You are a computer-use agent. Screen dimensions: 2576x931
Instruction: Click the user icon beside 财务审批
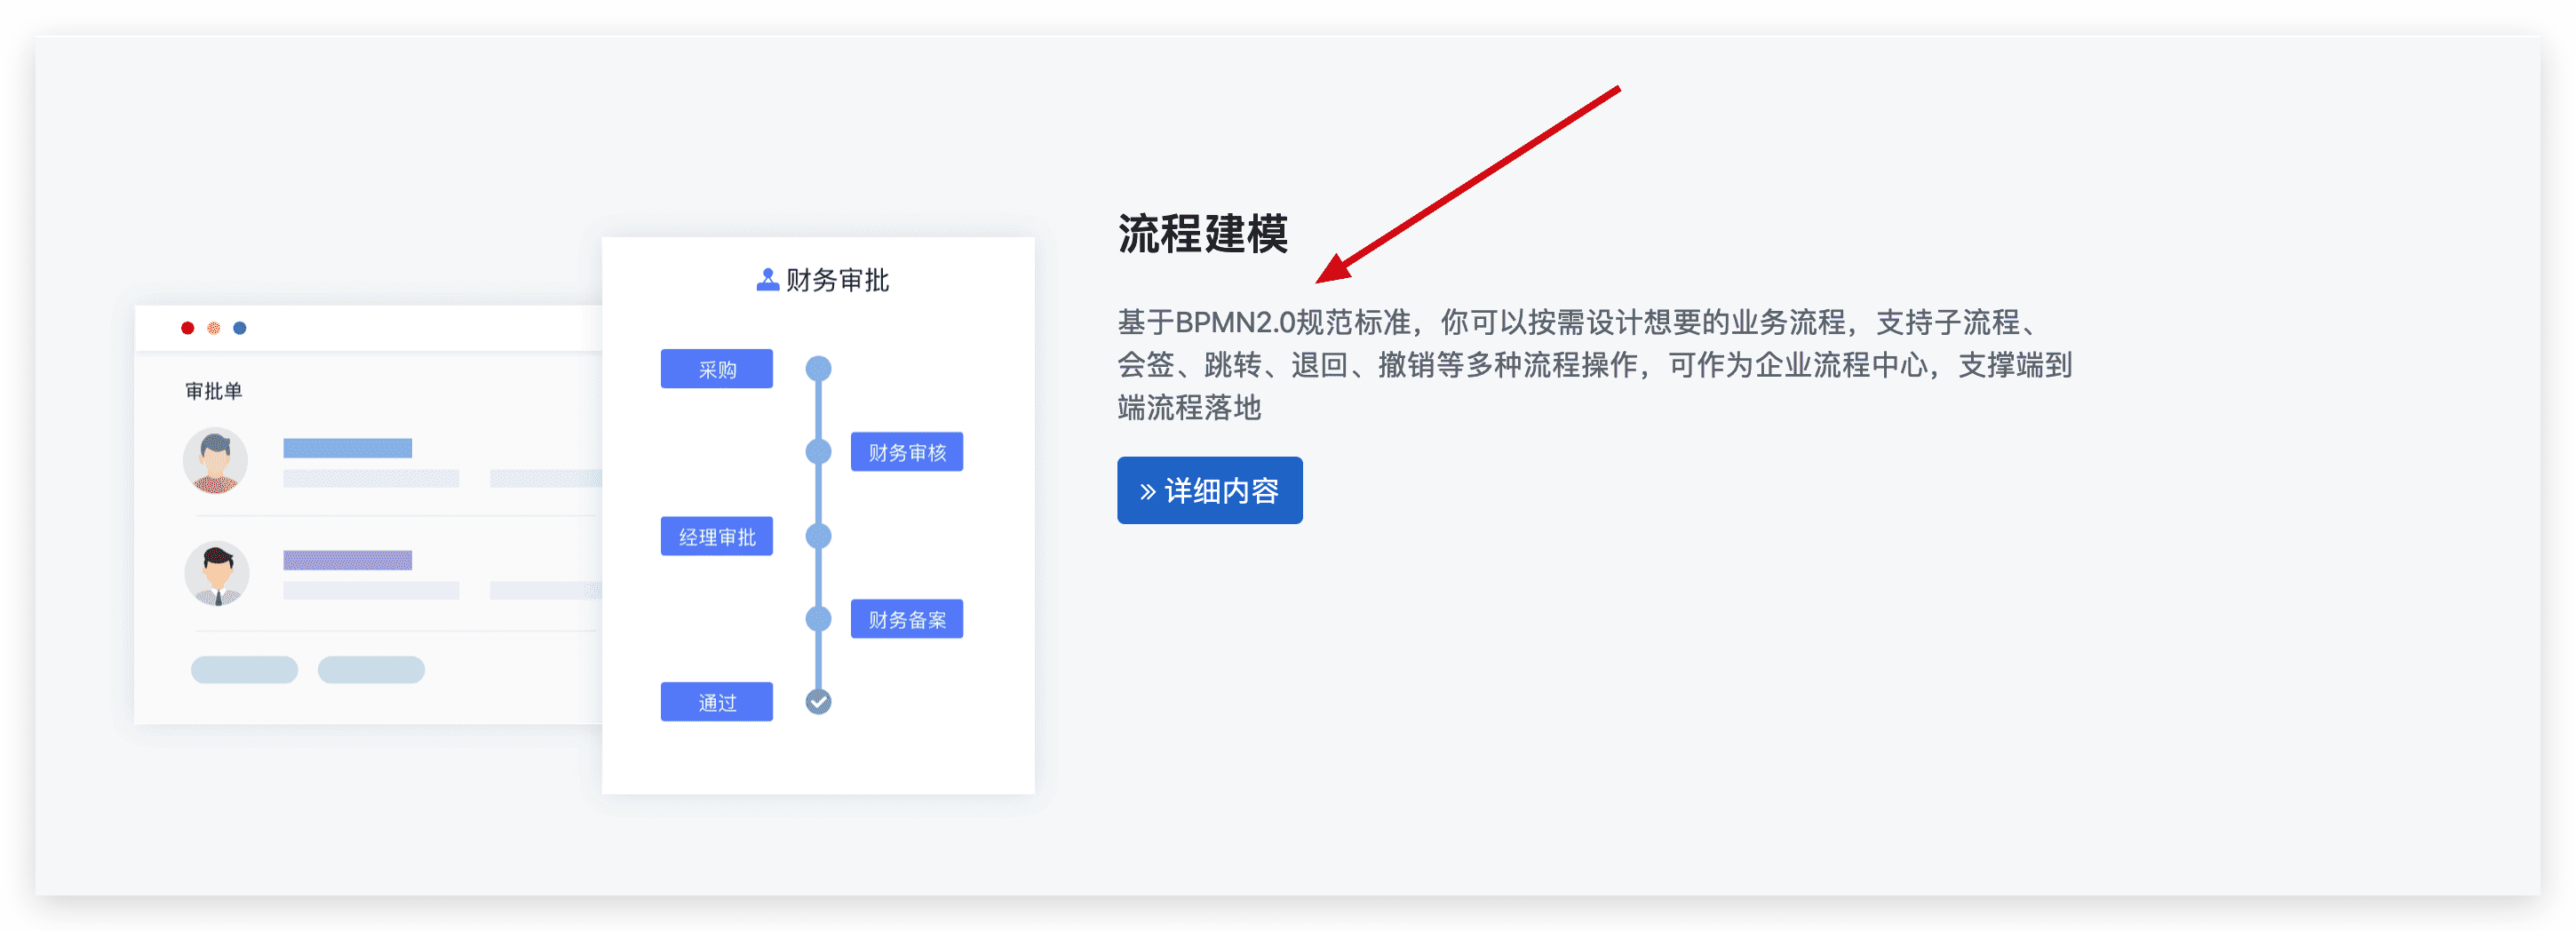point(767,279)
